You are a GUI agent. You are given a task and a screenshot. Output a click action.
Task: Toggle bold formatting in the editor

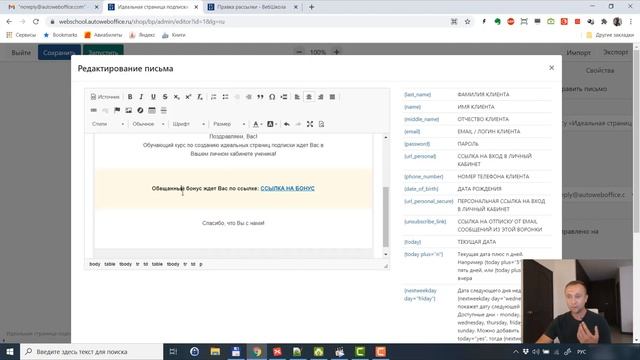(x=130, y=97)
